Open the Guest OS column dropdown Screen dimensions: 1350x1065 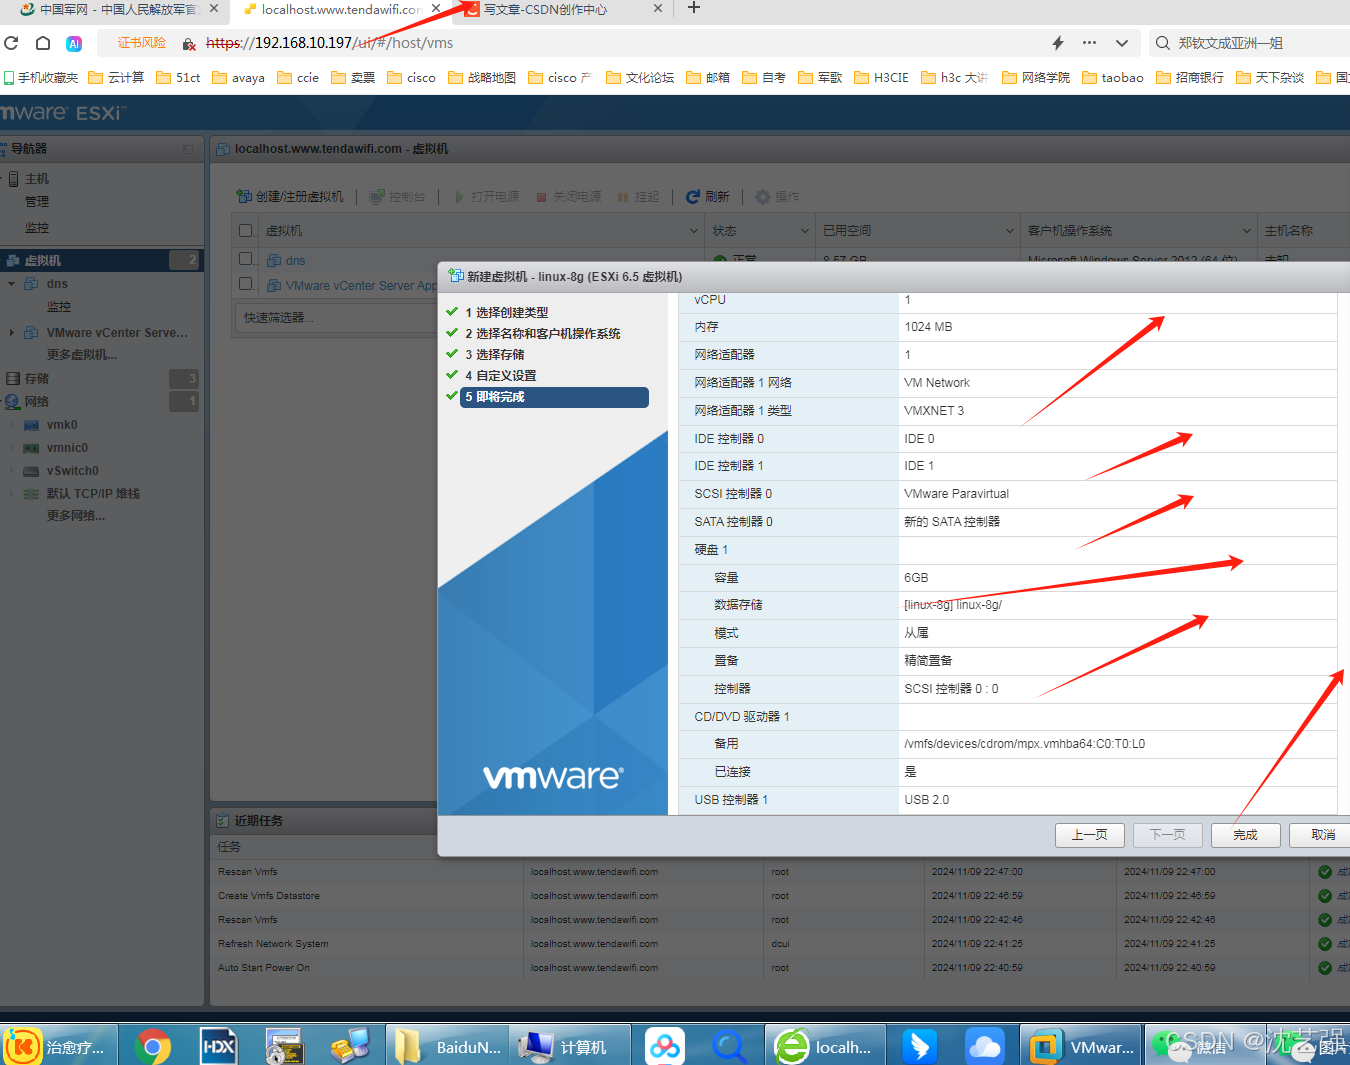[x=1247, y=231]
